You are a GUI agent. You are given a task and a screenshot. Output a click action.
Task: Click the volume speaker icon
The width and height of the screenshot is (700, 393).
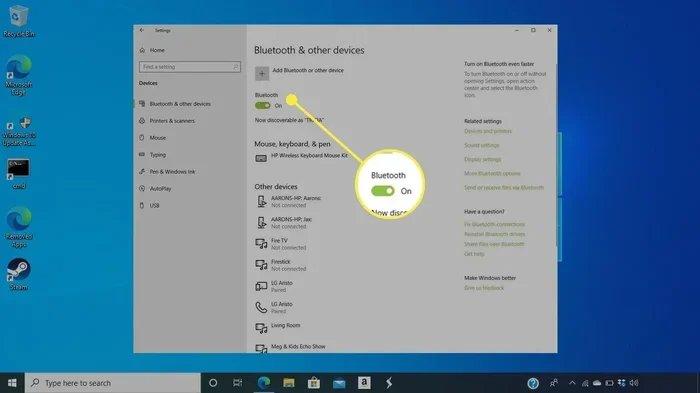pyautogui.click(x=633, y=383)
